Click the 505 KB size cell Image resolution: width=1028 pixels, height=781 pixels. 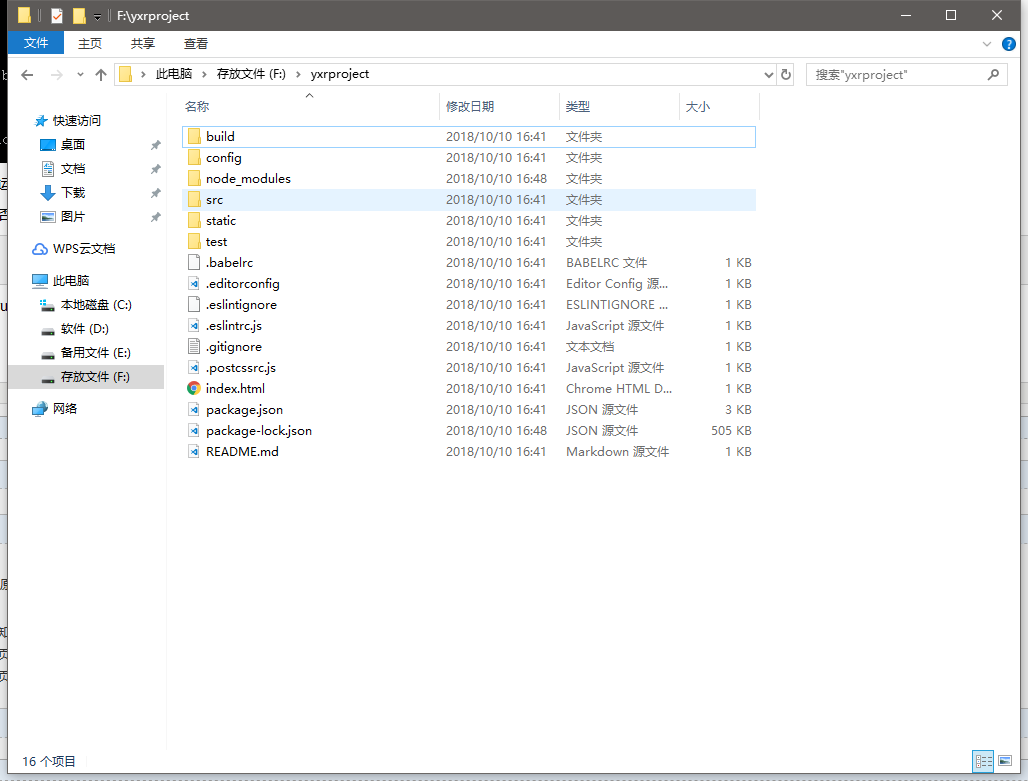(731, 431)
